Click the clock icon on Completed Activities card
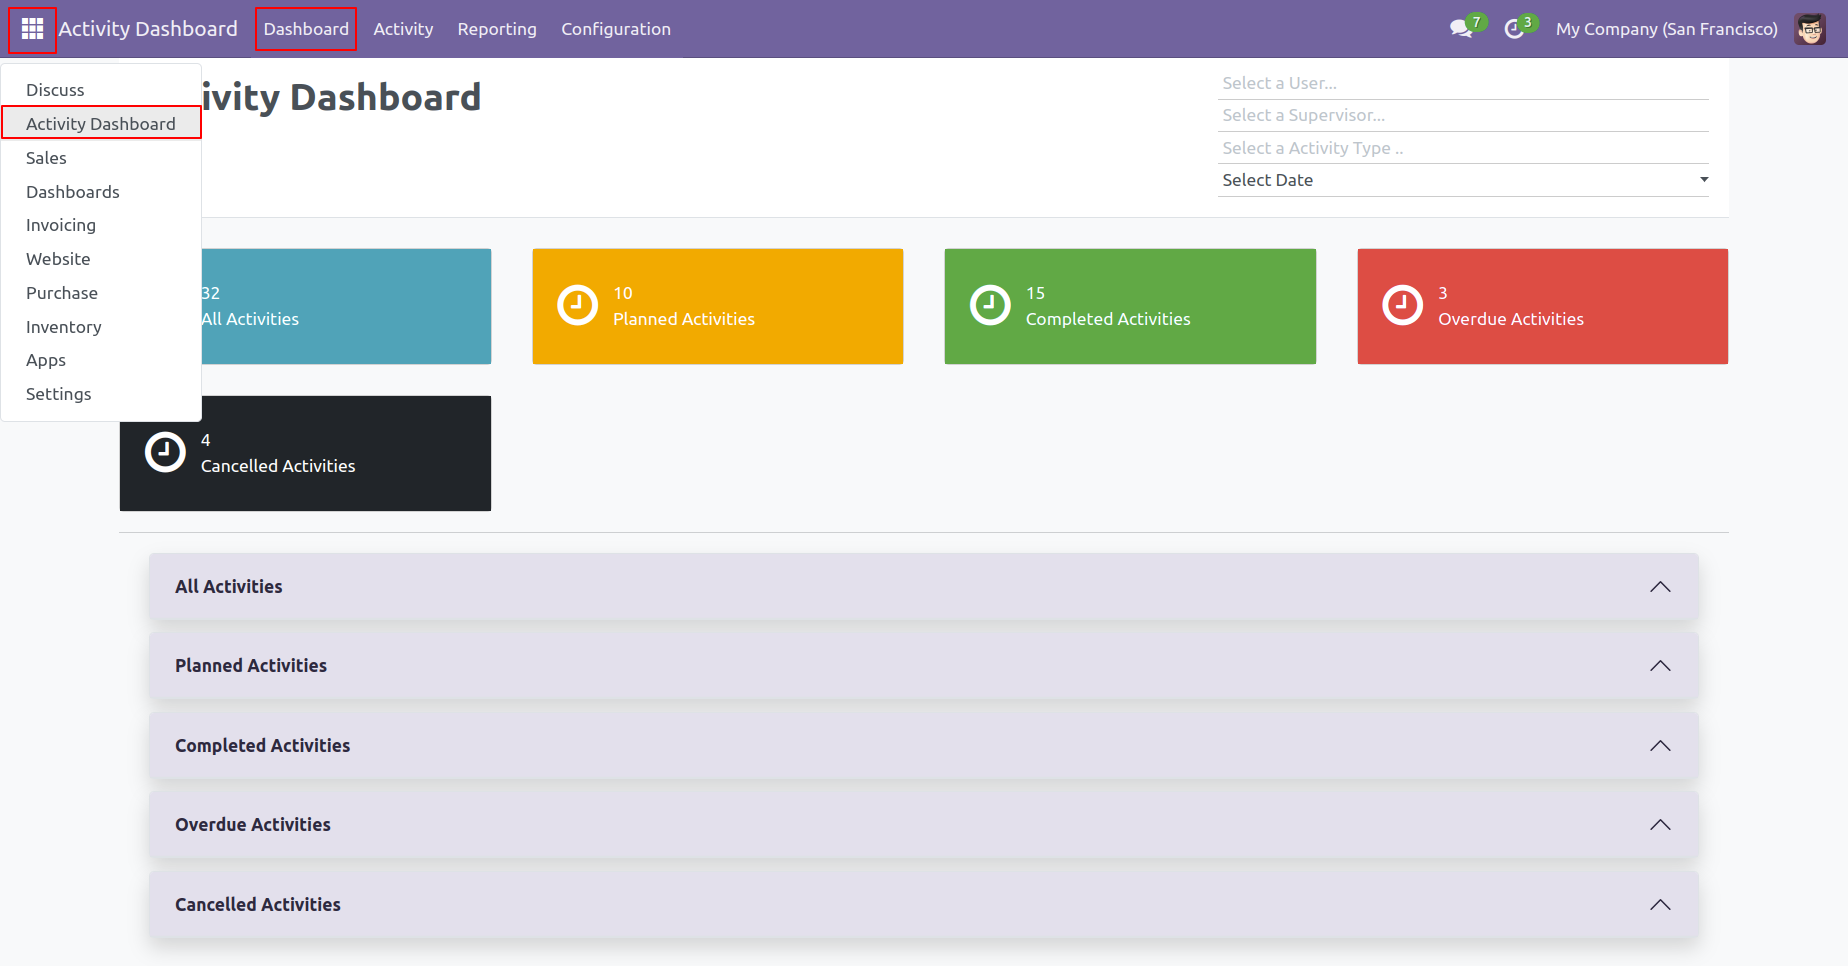 pos(990,306)
